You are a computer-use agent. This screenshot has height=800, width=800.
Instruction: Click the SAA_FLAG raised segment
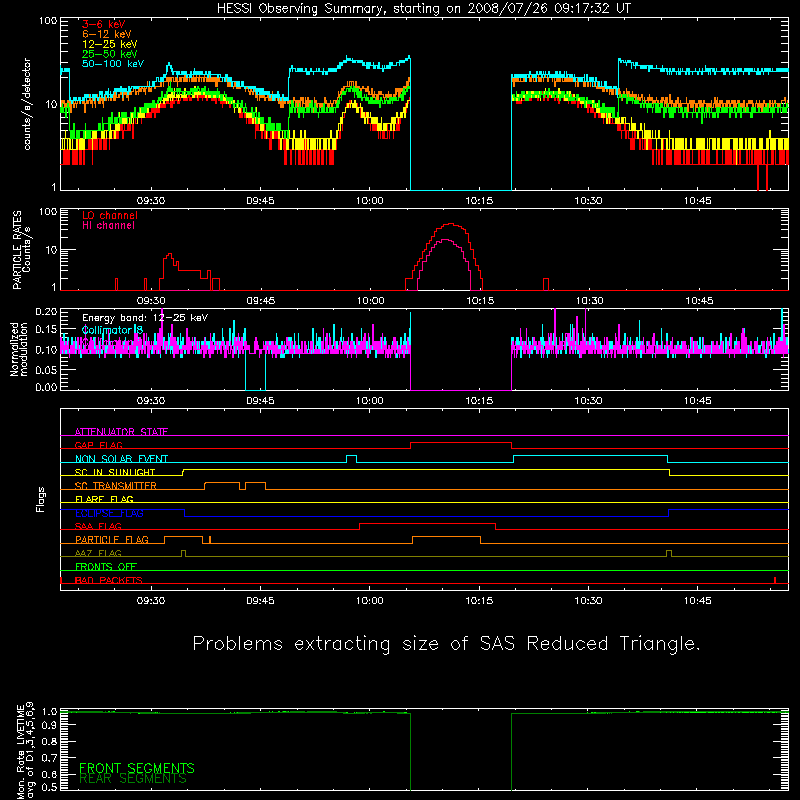pyautogui.click(x=428, y=523)
